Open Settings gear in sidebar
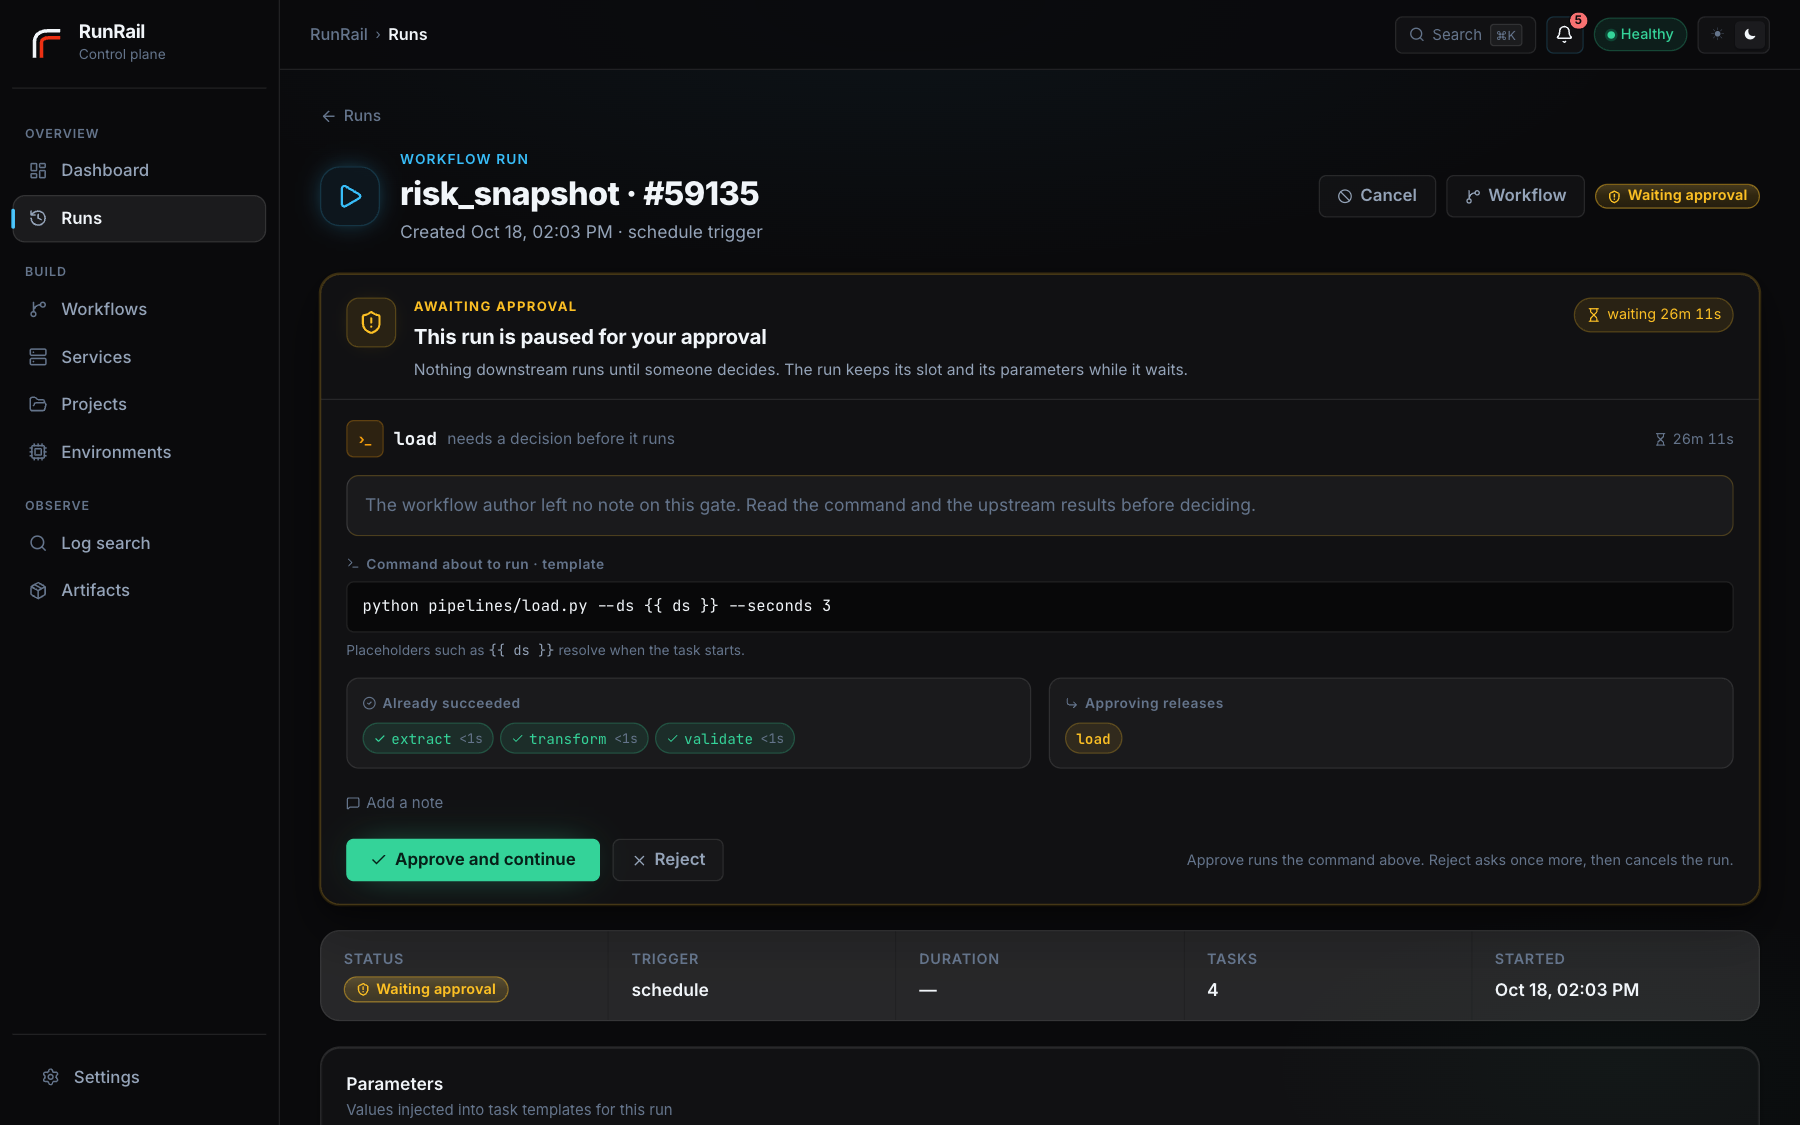 click(51, 1077)
